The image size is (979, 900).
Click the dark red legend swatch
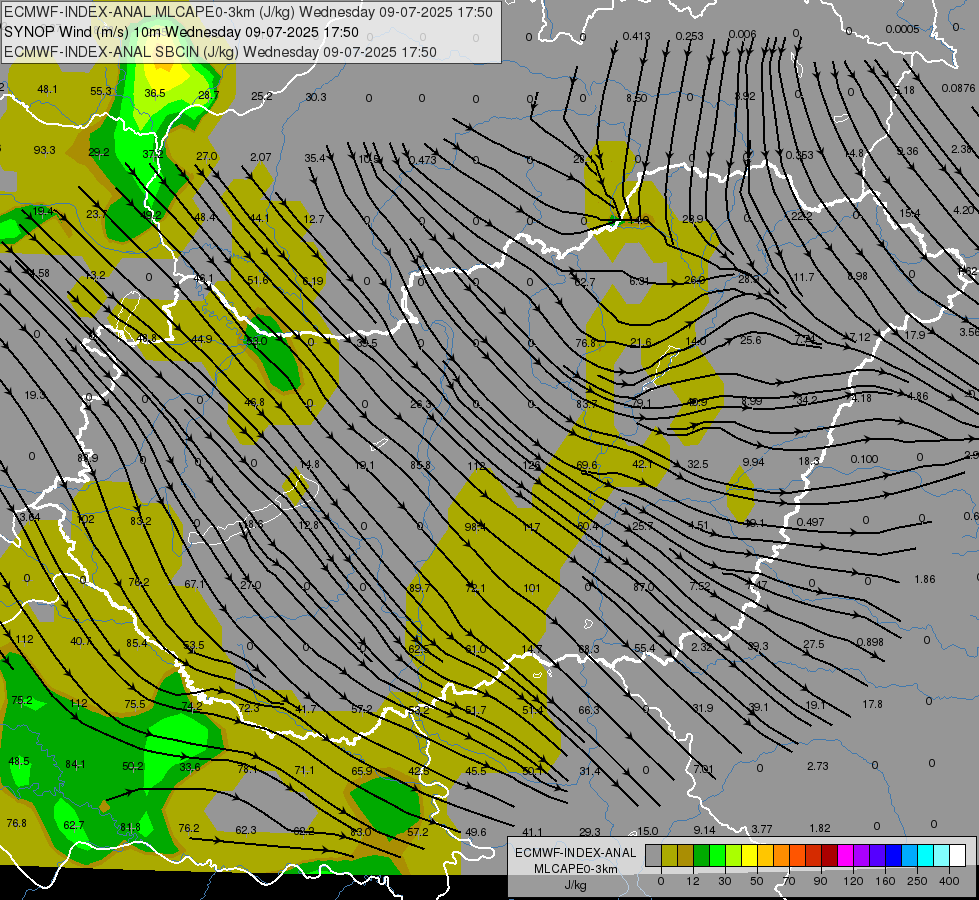click(829, 855)
